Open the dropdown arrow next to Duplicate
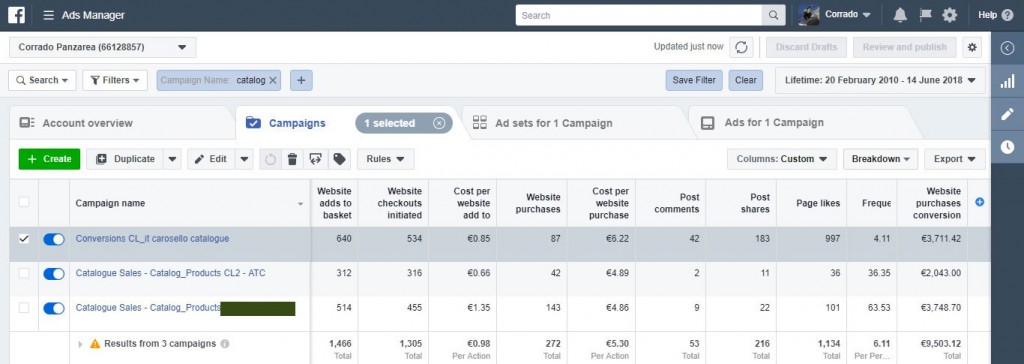 (172, 159)
